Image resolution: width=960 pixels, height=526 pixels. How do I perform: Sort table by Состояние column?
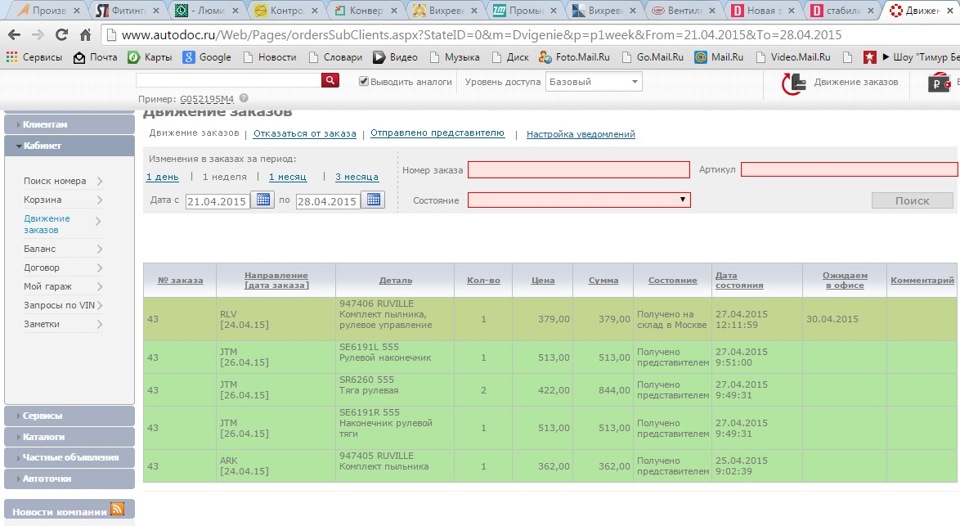[672, 280]
